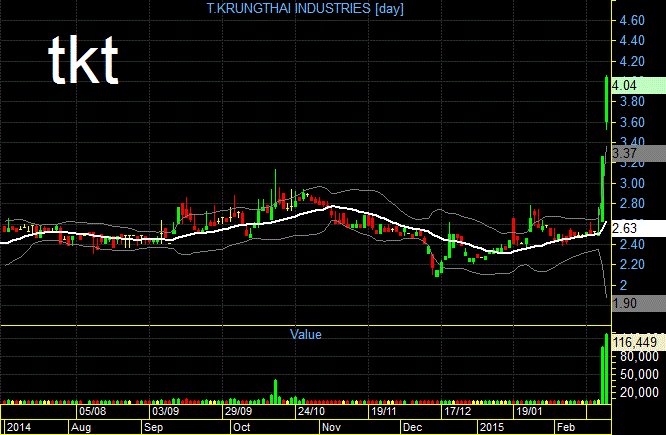Select the 4.04 last price label
The height and width of the screenshot is (435, 666).
click(x=638, y=85)
